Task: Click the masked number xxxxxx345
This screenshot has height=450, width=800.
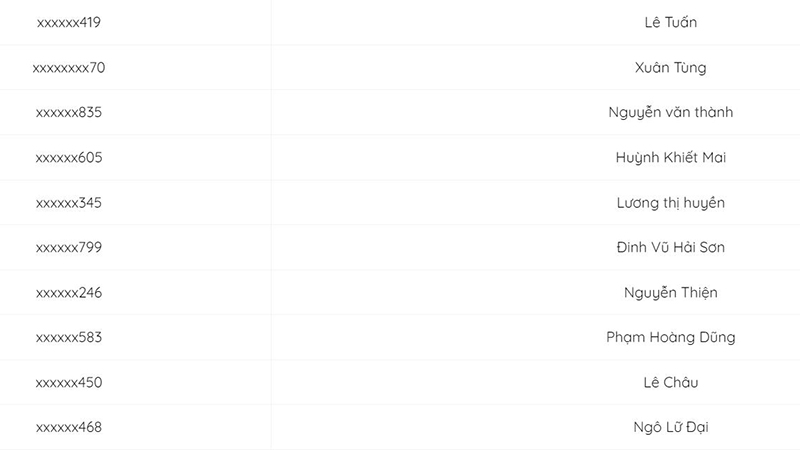Action: coord(69,203)
